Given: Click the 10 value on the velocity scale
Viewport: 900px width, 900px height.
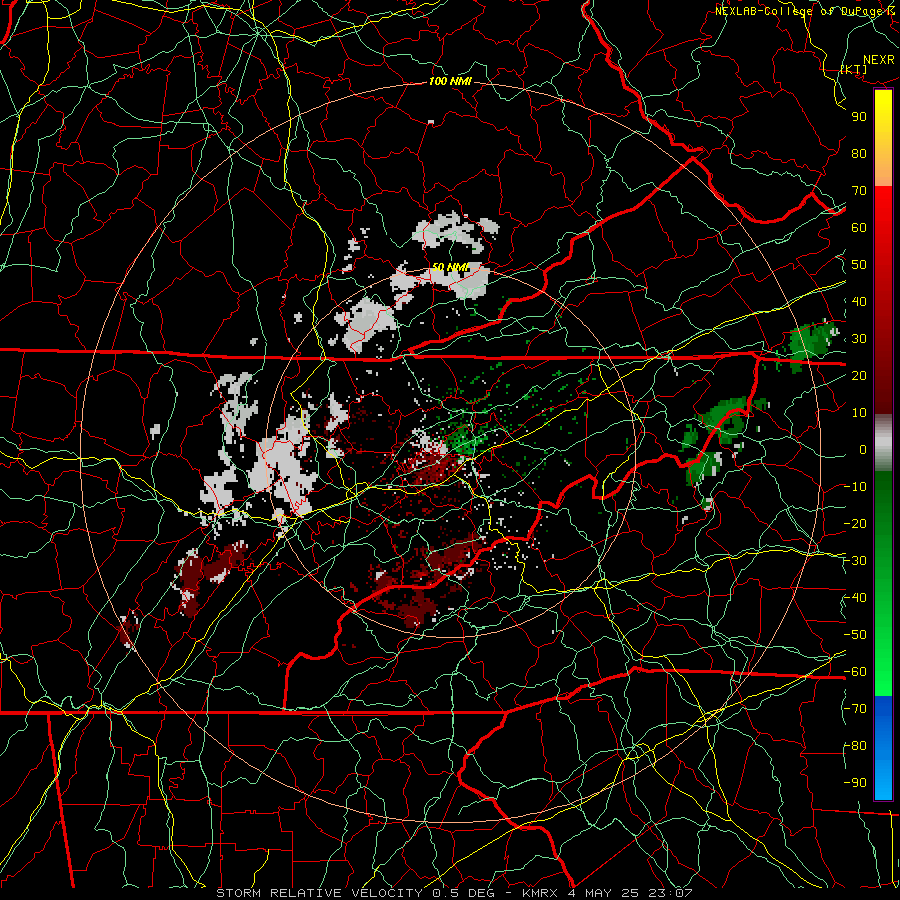Looking at the screenshot, I should 859,413.
